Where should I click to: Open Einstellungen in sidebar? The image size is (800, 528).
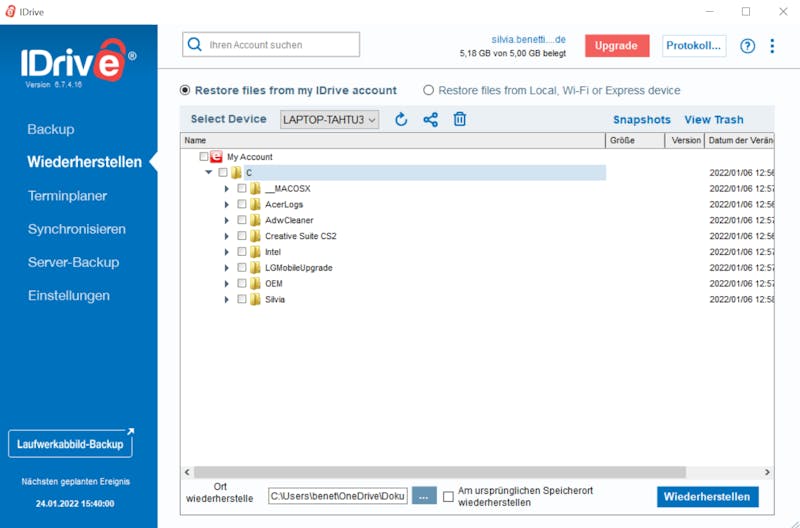point(69,295)
